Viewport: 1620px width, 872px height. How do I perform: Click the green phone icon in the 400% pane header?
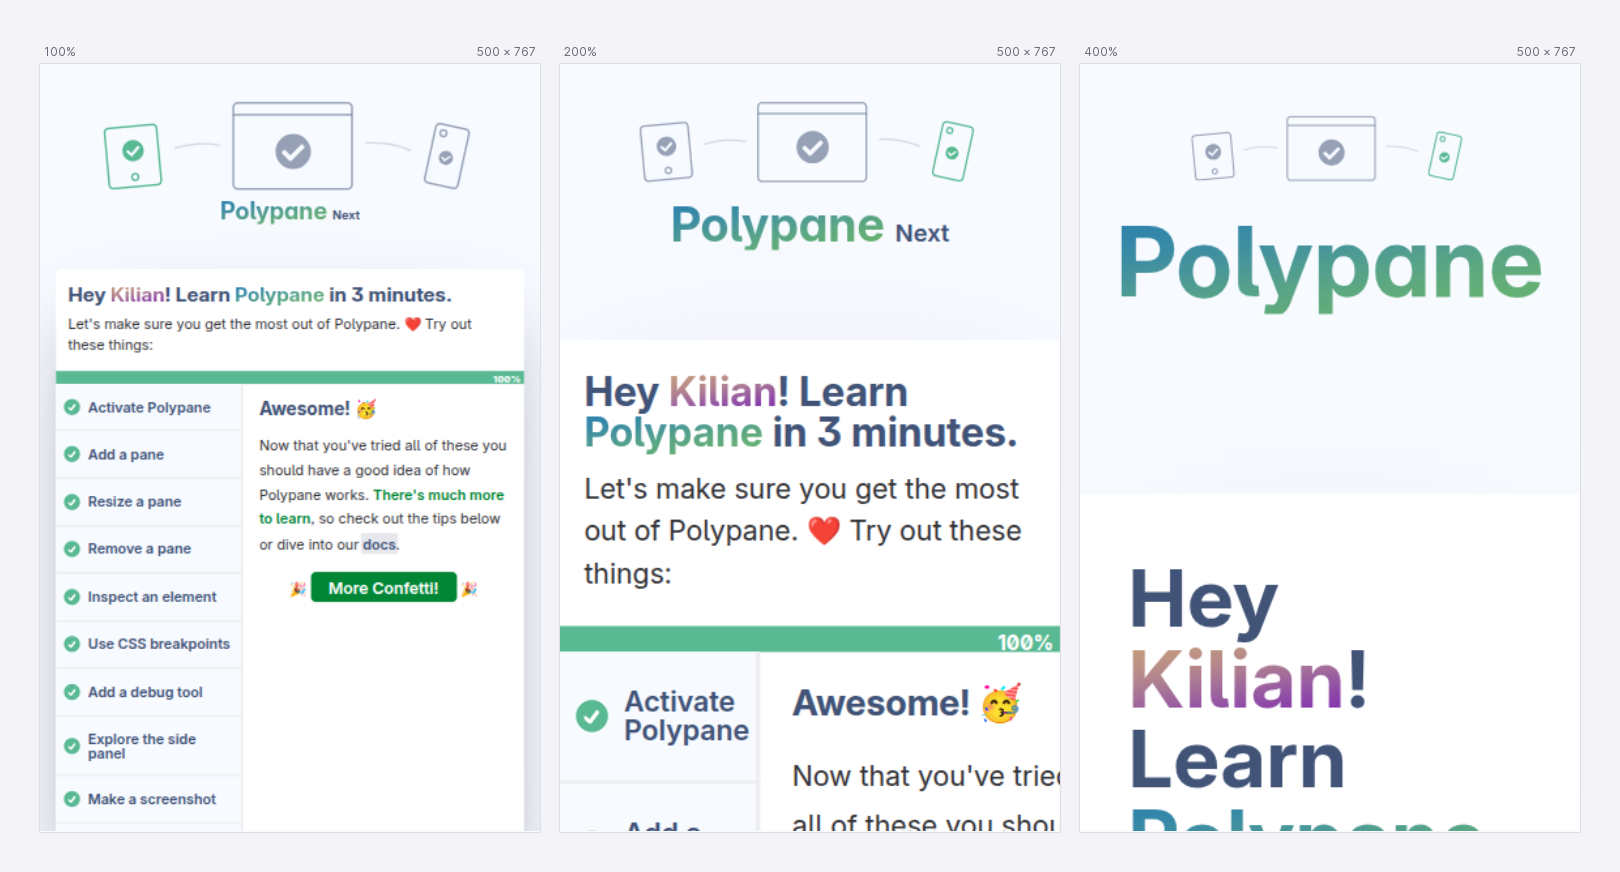click(x=1445, y=156)
